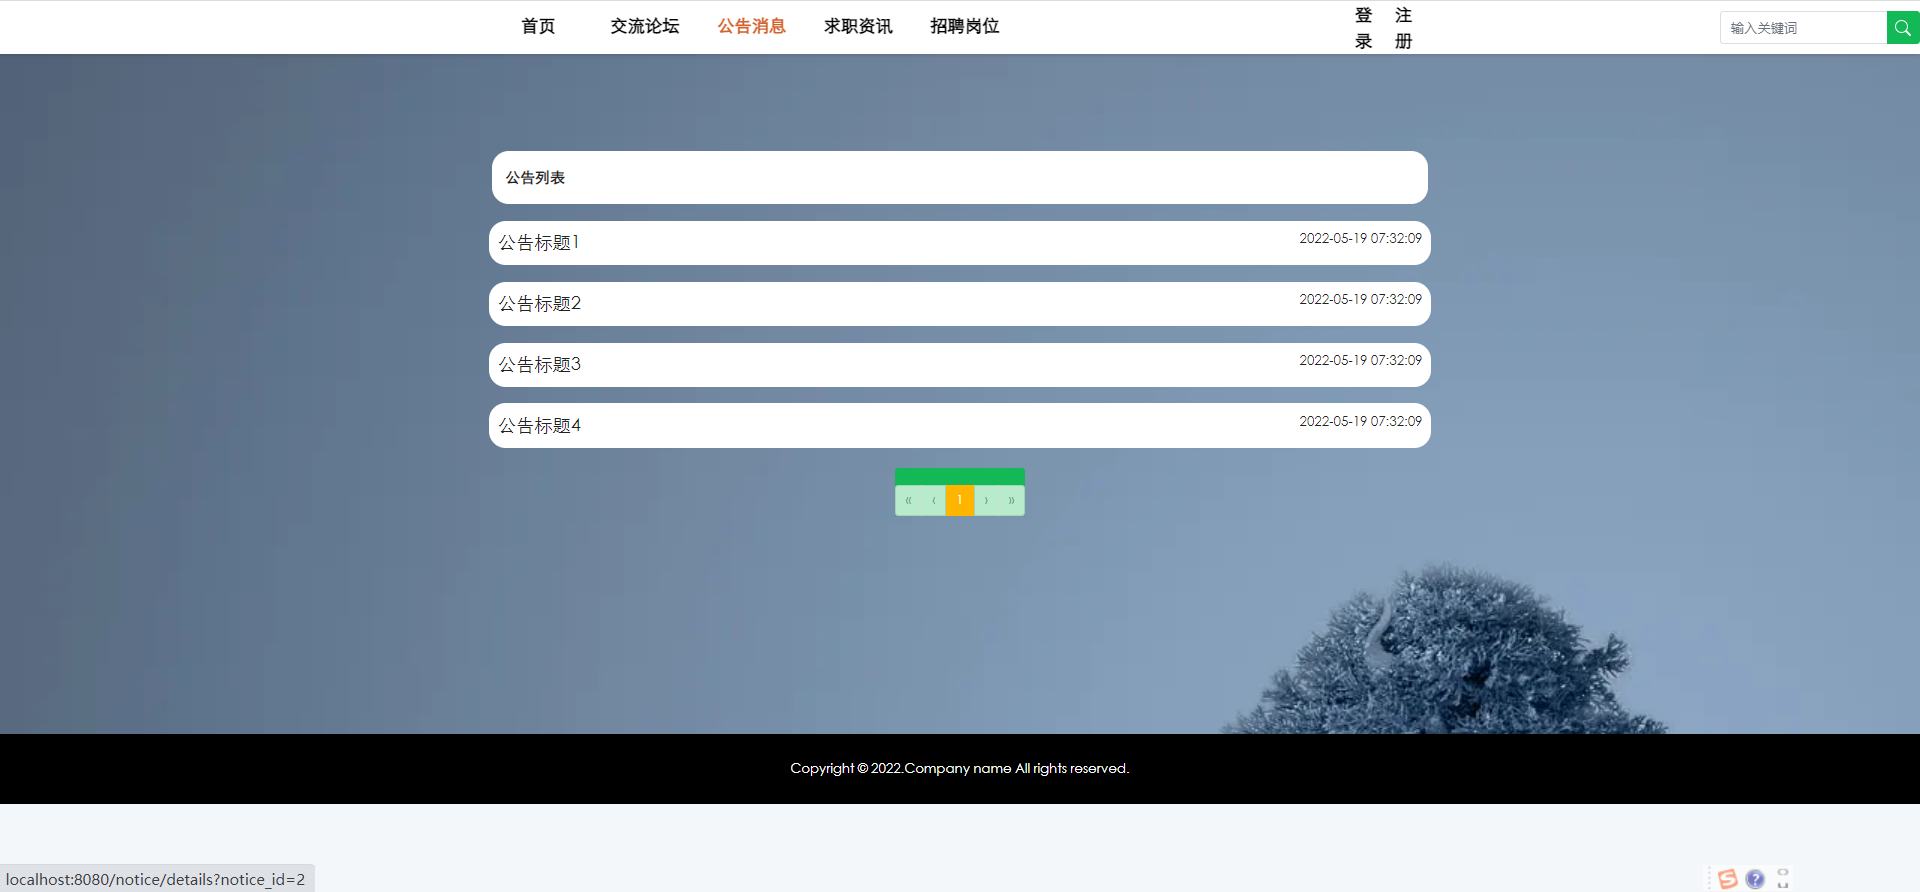Viewport: 1920px width, 892px height.
Task: Go to previous page in pagination
Action: pyautogui.click(x=933, y=500)
